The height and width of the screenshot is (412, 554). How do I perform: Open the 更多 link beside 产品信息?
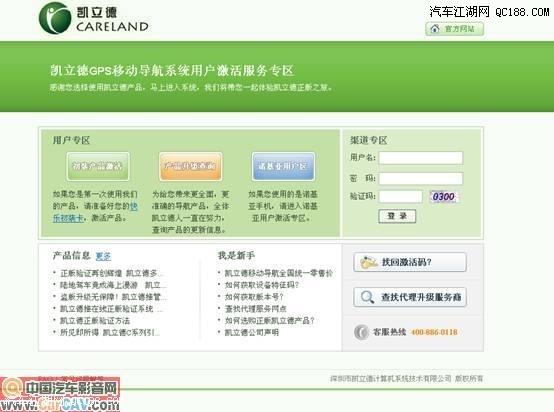click(x=103, y=256)
